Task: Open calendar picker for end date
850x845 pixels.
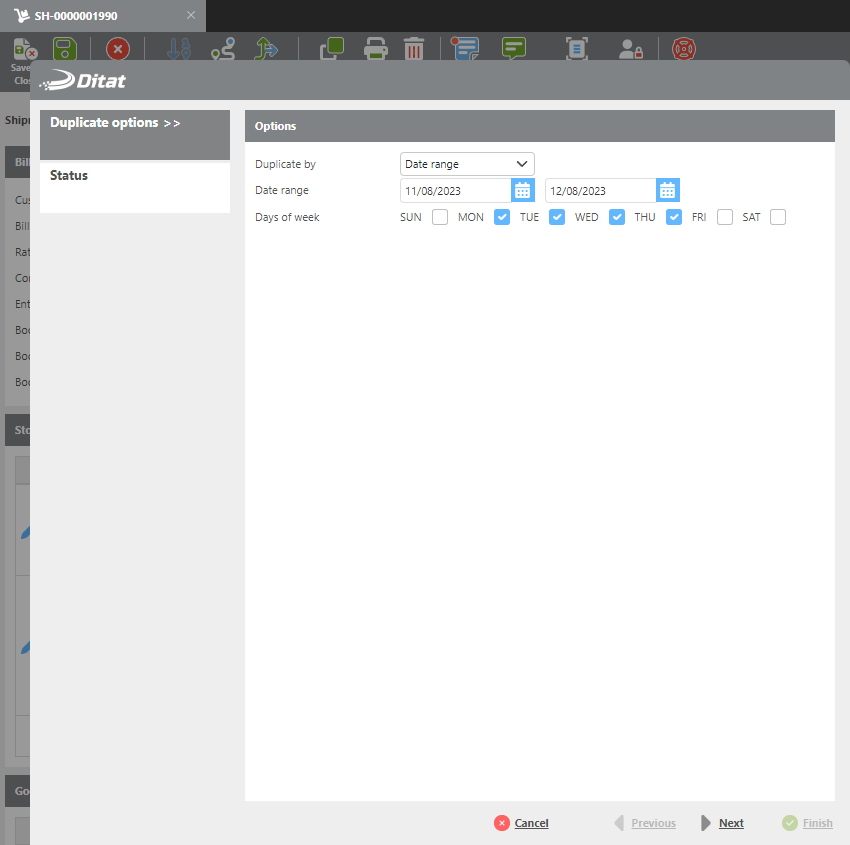Action: pyautogui.click(x=668, y=190)
